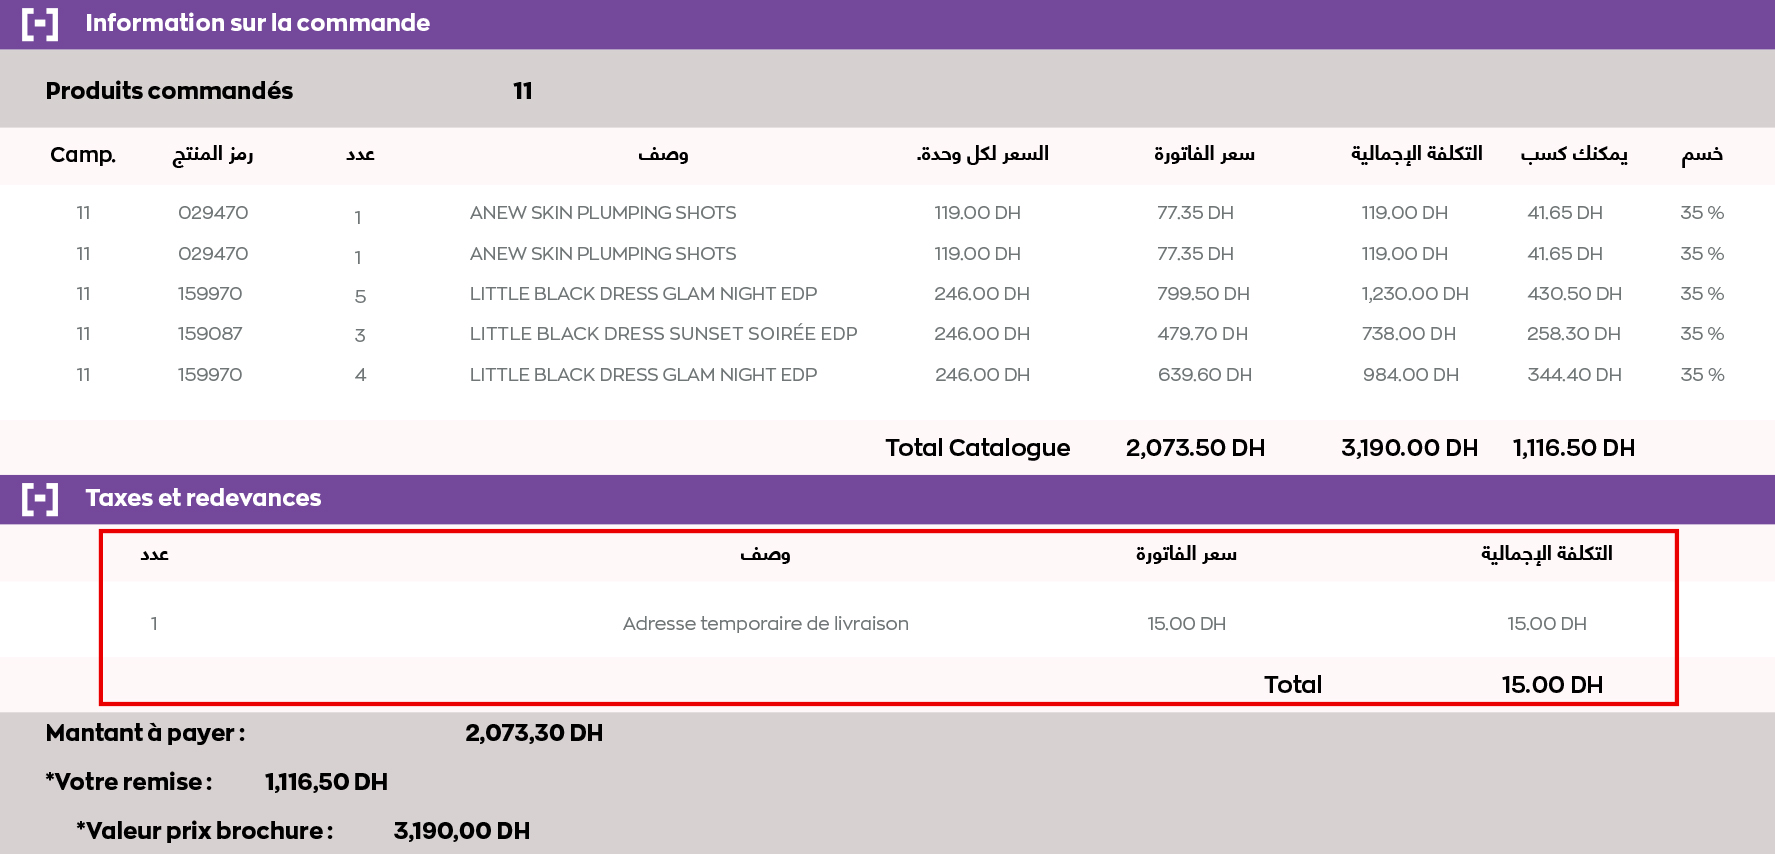Click earnings value 258.30 DH
The image size is (1775, 854).
coord(1573,334)
